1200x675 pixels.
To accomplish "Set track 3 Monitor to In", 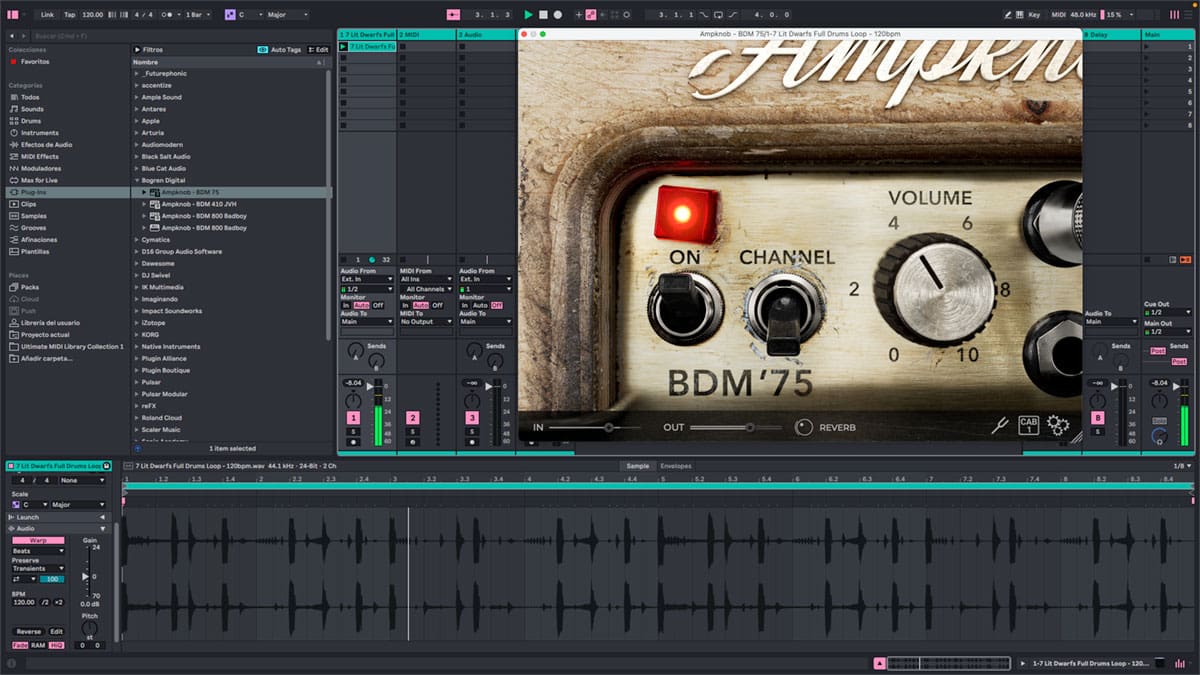I will click(464, 305).
